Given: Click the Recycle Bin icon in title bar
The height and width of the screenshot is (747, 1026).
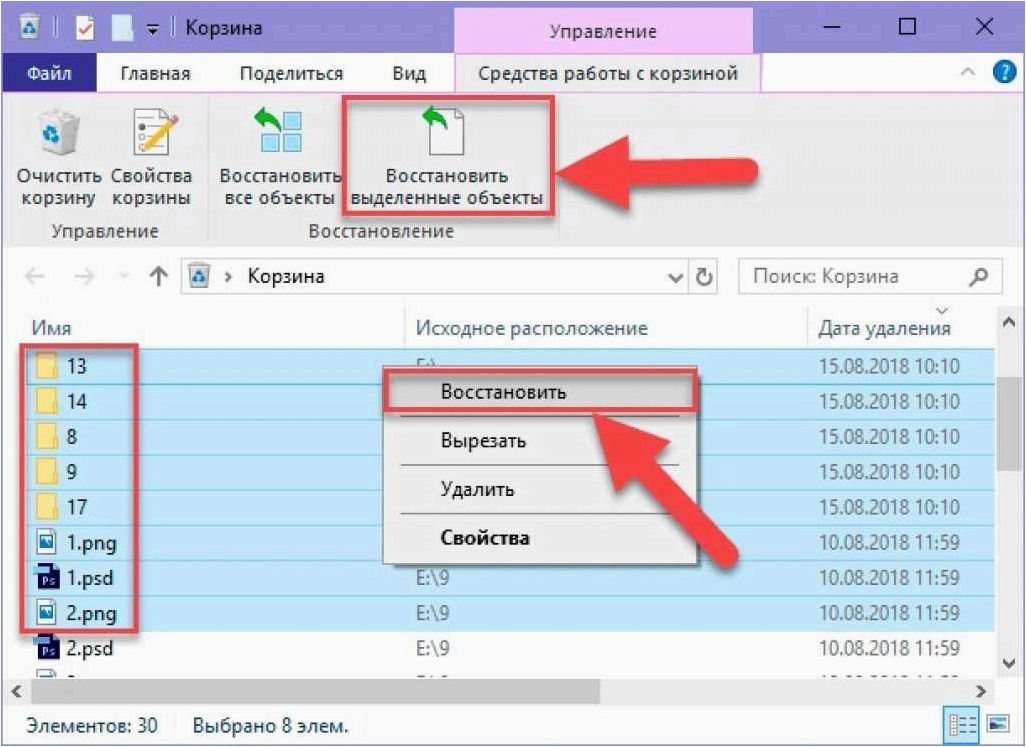Looking at the screenshot, I should point(29,27).
